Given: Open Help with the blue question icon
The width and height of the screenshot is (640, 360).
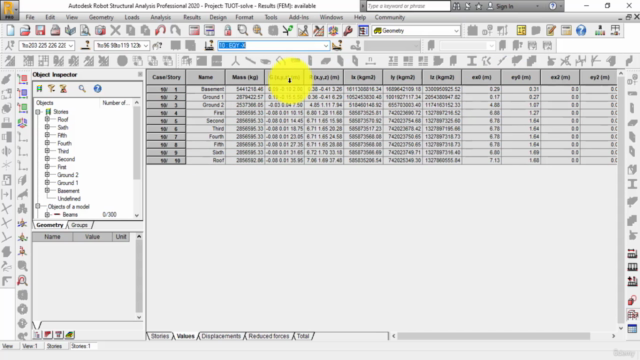Looking at the screenshot, I should tap(581, 31).
